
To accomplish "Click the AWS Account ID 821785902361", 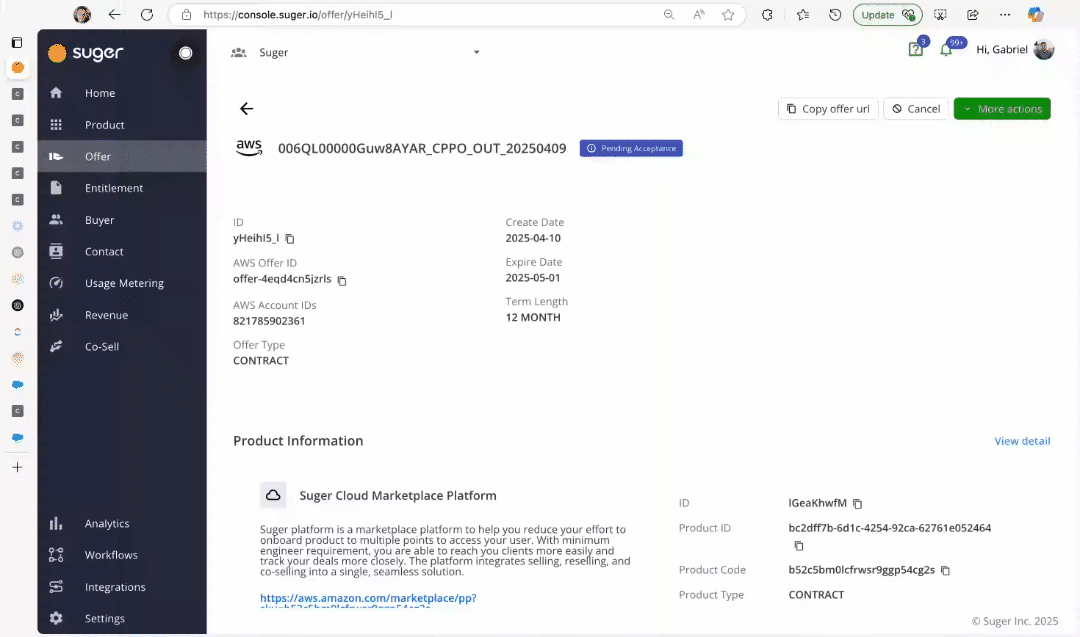I will coord(269,321).
